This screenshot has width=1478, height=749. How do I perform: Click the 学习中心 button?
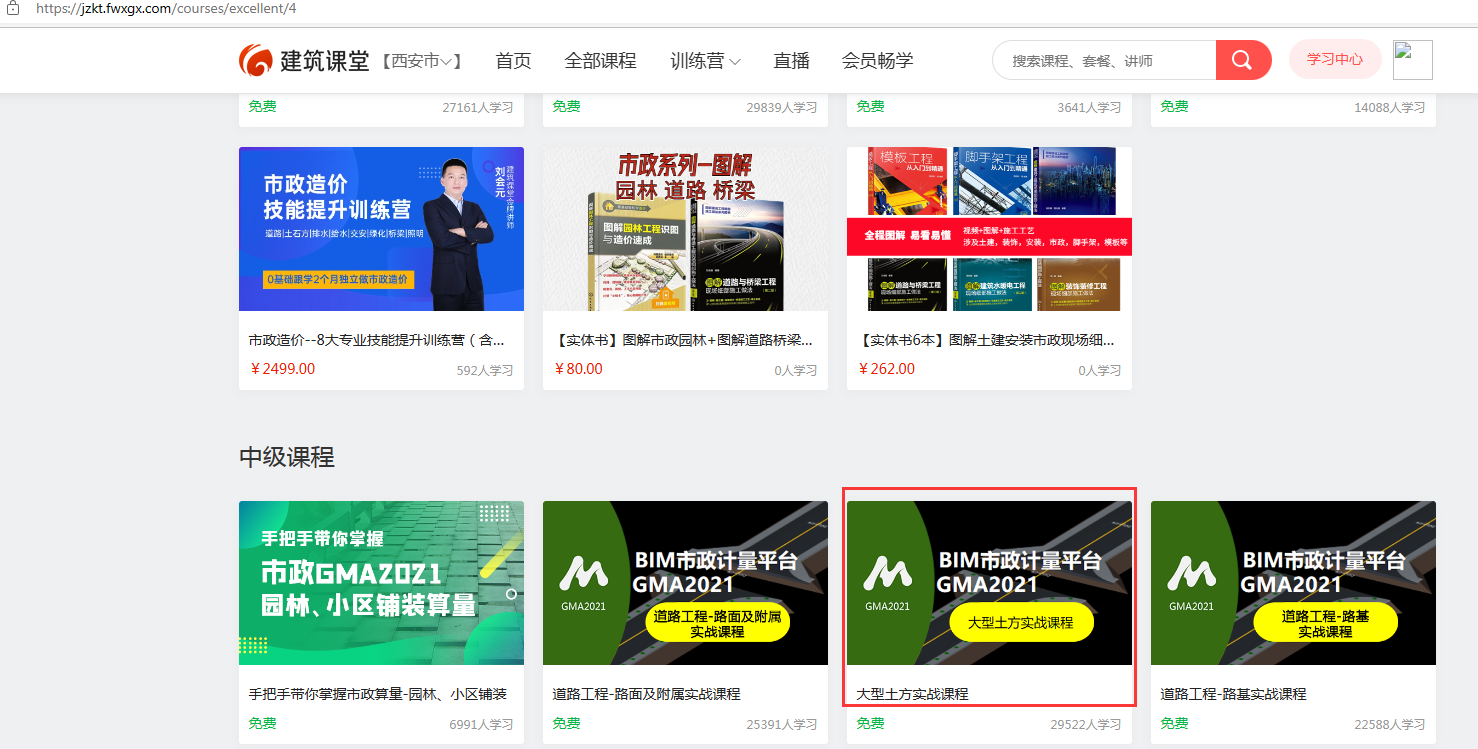coord(1335,60)
